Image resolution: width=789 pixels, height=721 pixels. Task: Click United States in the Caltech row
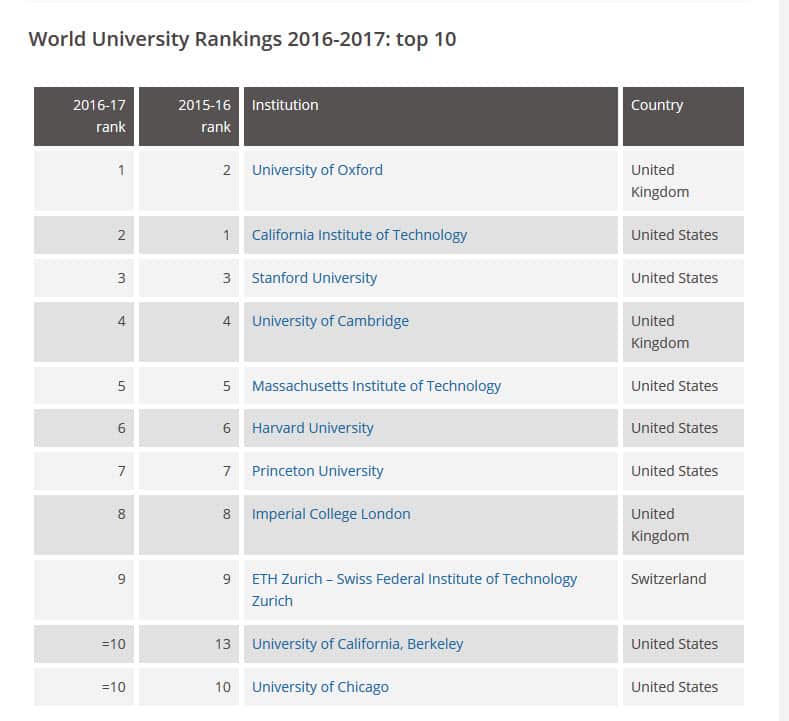pos(674,235)
